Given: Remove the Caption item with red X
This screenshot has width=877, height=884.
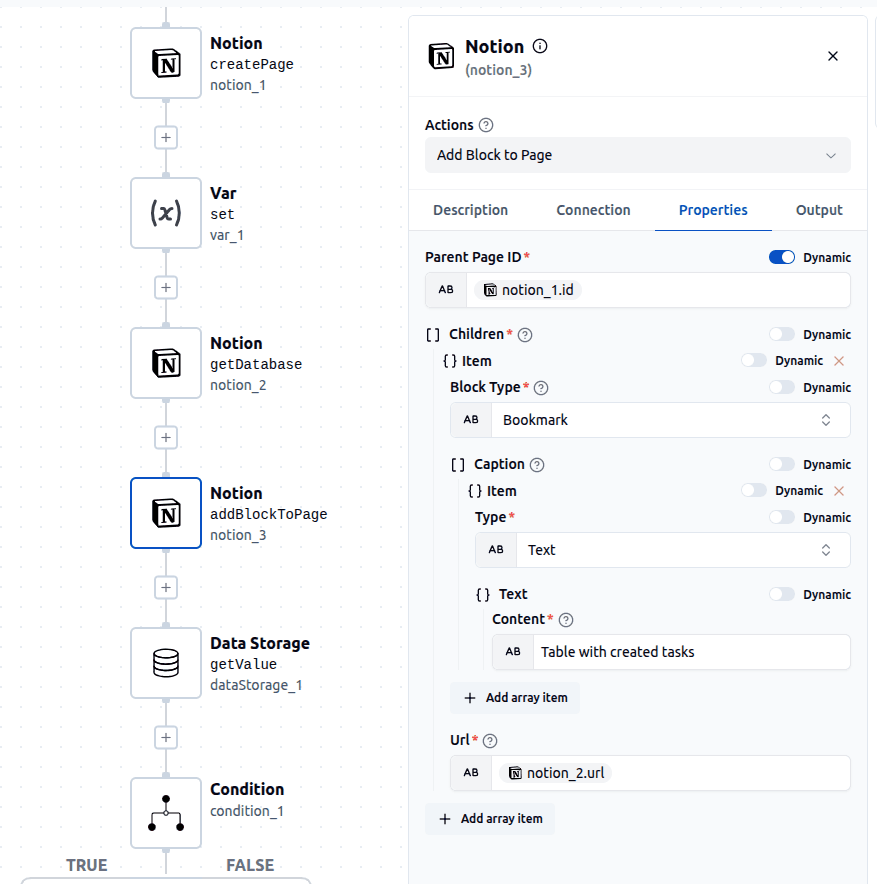Looking at the screenshot, I should [x=839, y=491].
